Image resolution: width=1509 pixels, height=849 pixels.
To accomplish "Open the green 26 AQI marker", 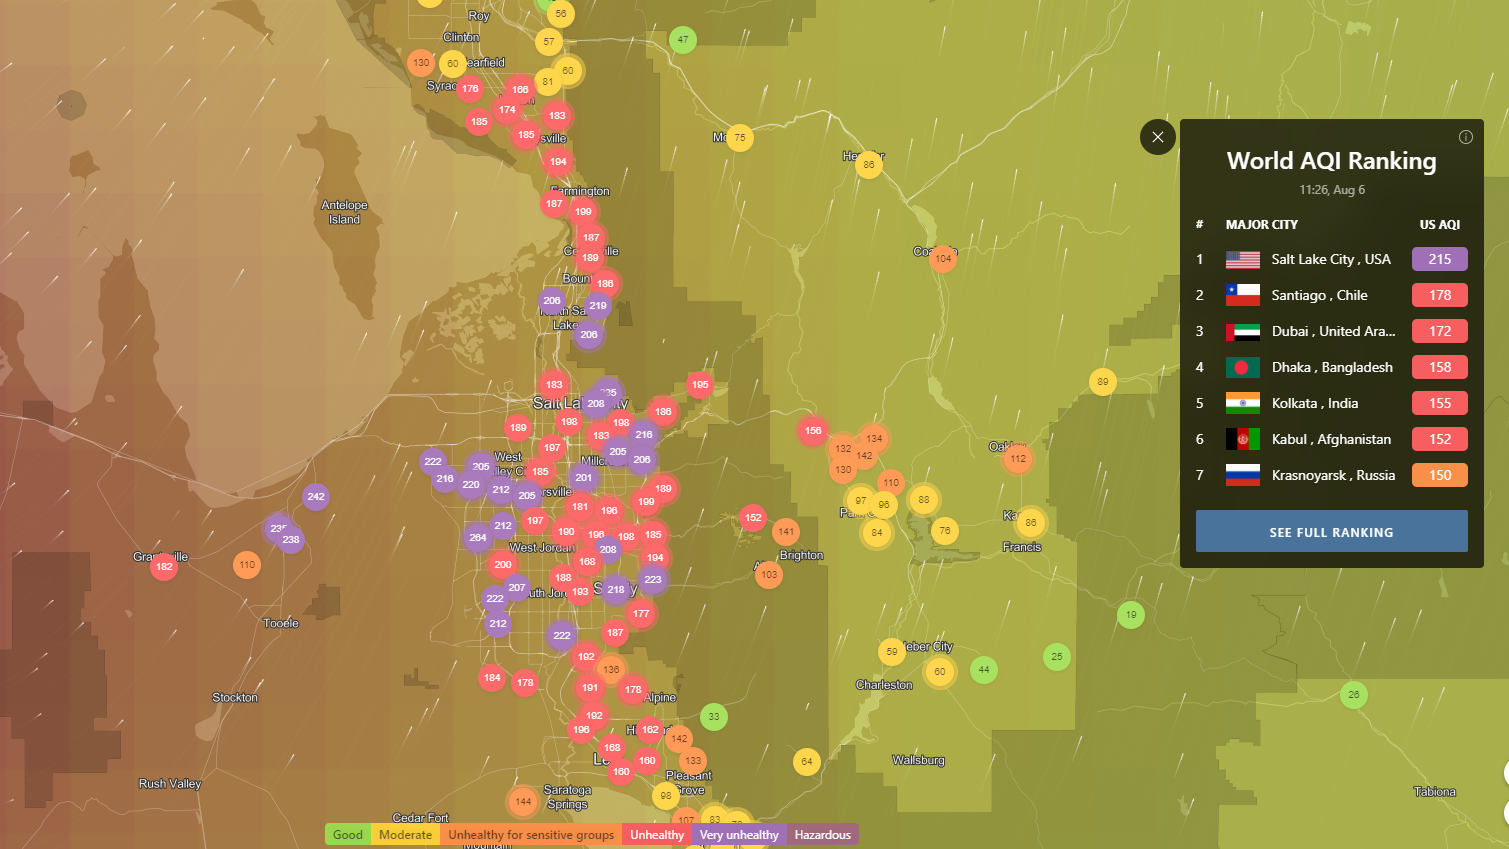I will [1354, 695].
